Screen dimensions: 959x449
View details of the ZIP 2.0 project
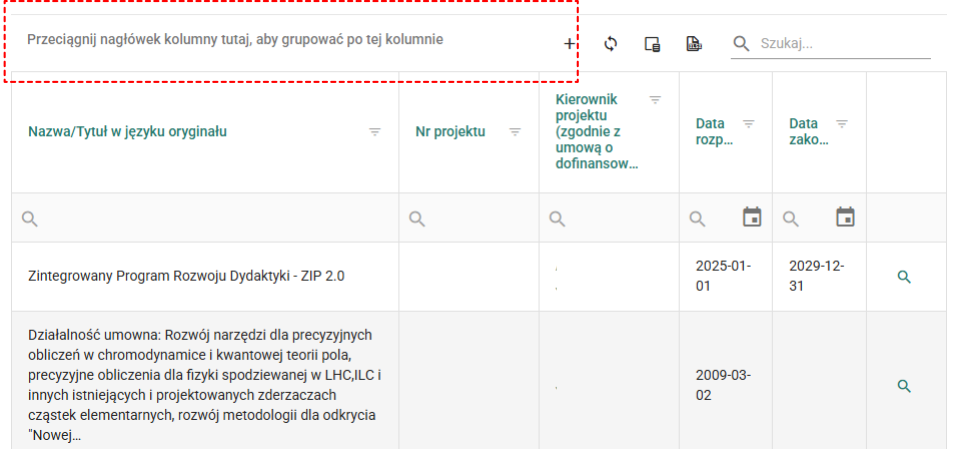(x=904, y=277)
